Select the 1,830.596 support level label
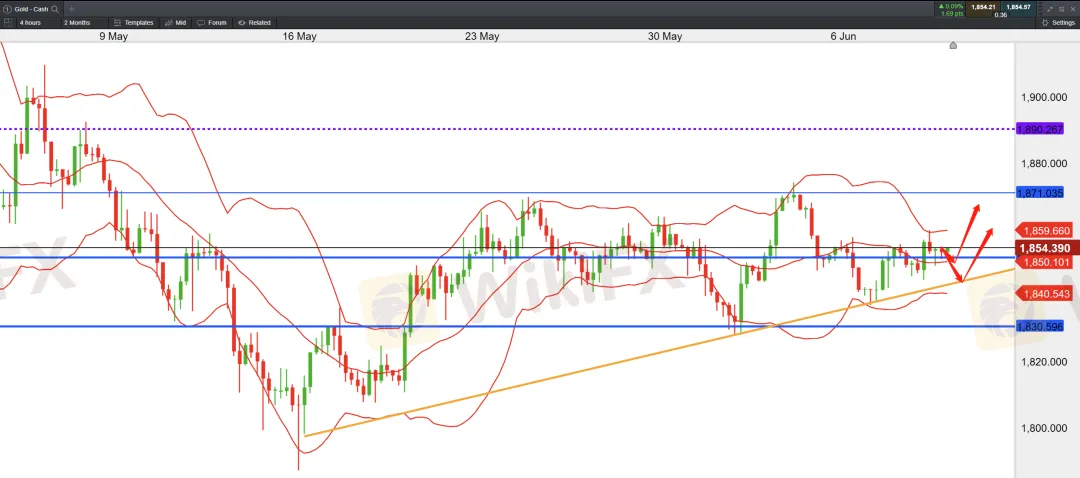Image resolution: width=1080 pixels, height=478 pixels. [1039, 326]
